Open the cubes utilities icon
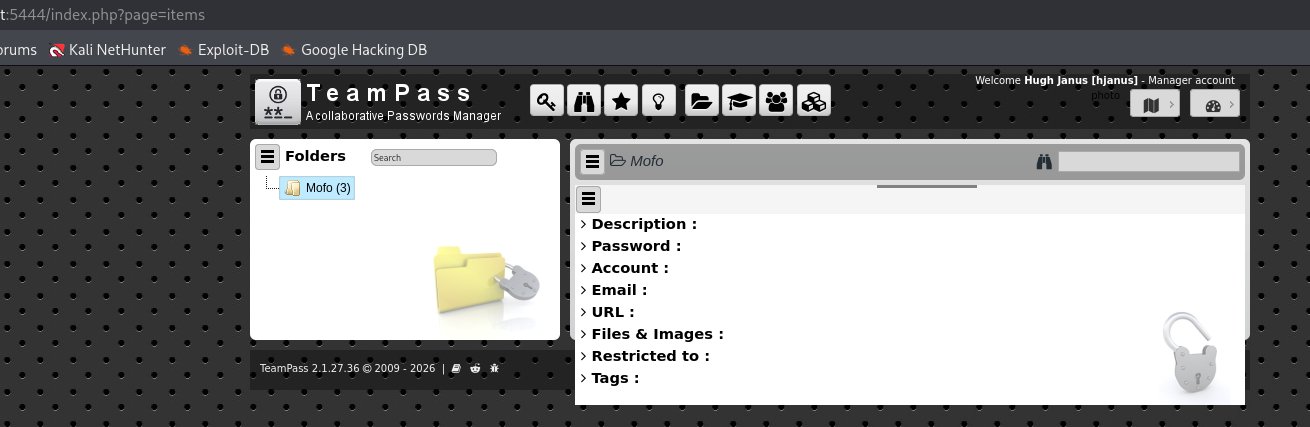This screenshot has height=427, width=1310. [814, 100]
